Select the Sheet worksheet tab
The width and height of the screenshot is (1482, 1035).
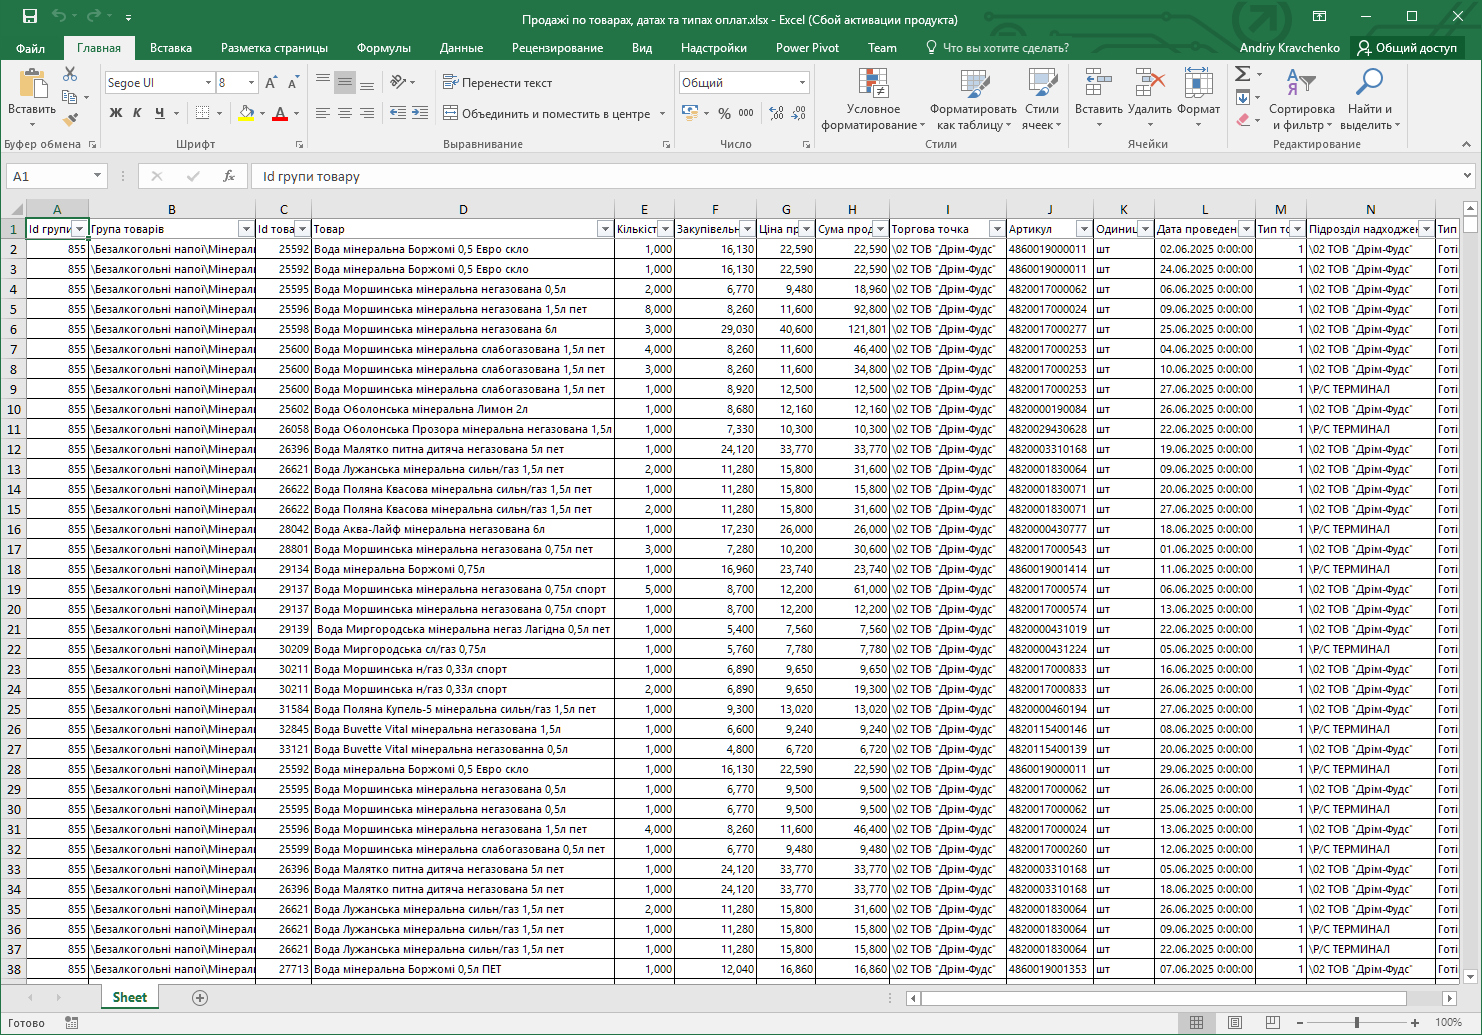pyautogui.click(x=129, y=998)
